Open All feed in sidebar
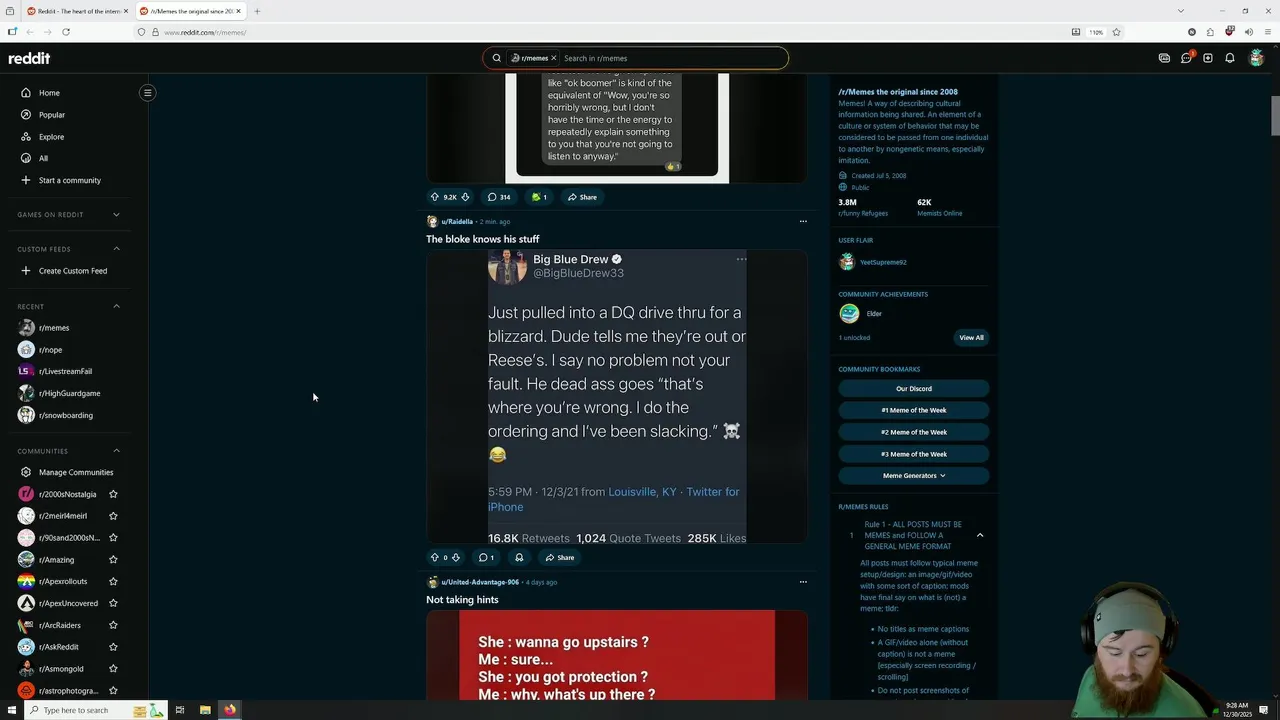Viewport: 1280px width, 720px height. click(43, 158)
